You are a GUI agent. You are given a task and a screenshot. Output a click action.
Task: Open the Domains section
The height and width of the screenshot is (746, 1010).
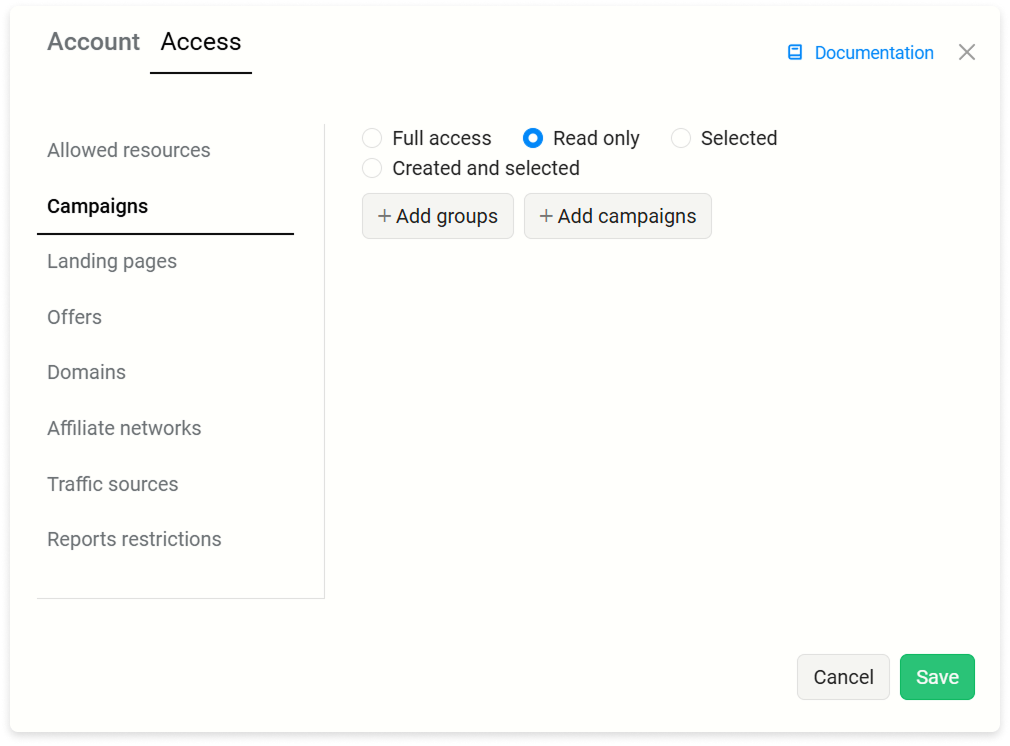coord(86,372)
